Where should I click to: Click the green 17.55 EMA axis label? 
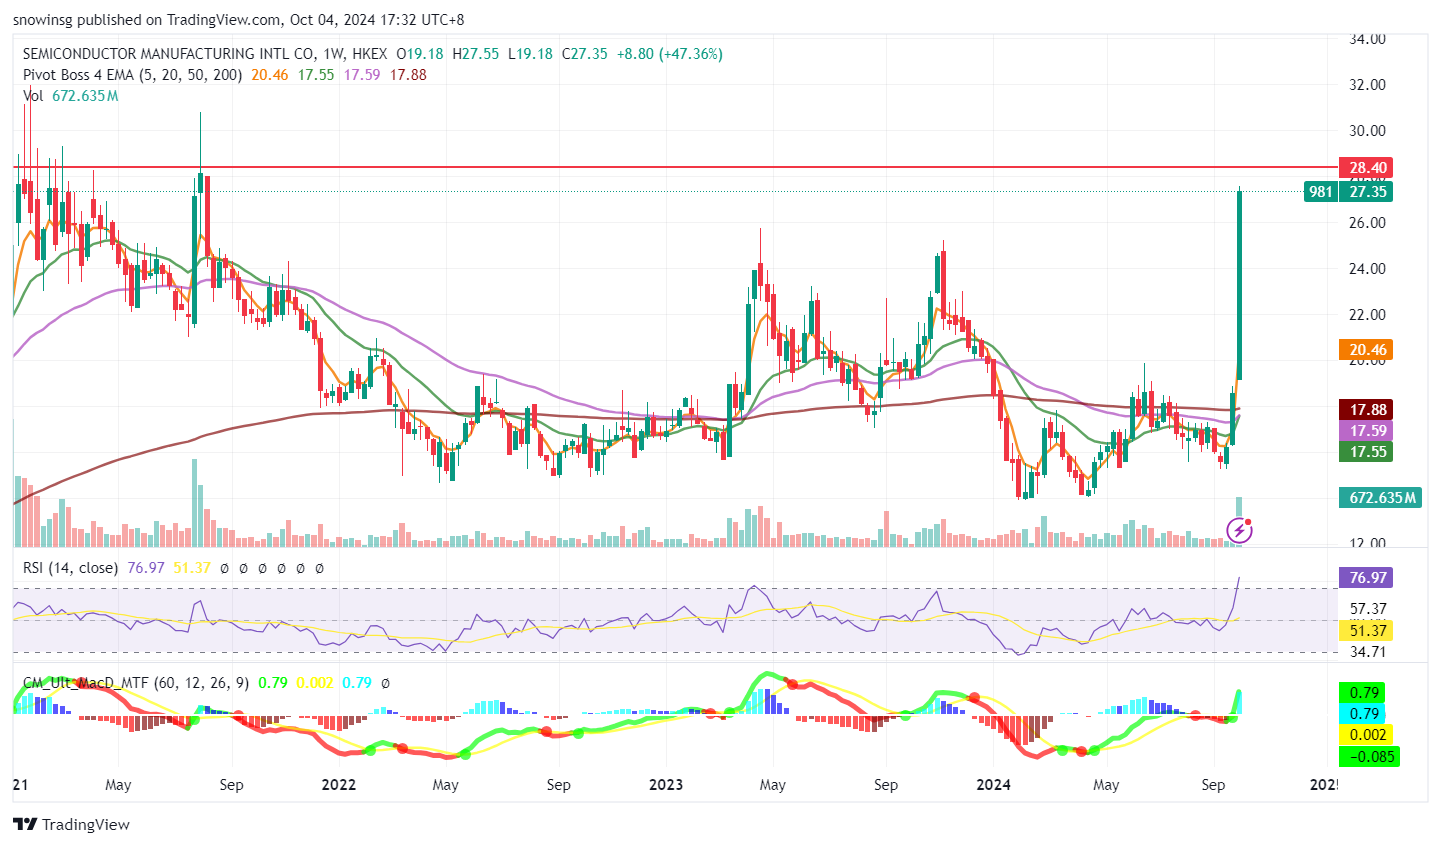click(x=1366, y=452)
